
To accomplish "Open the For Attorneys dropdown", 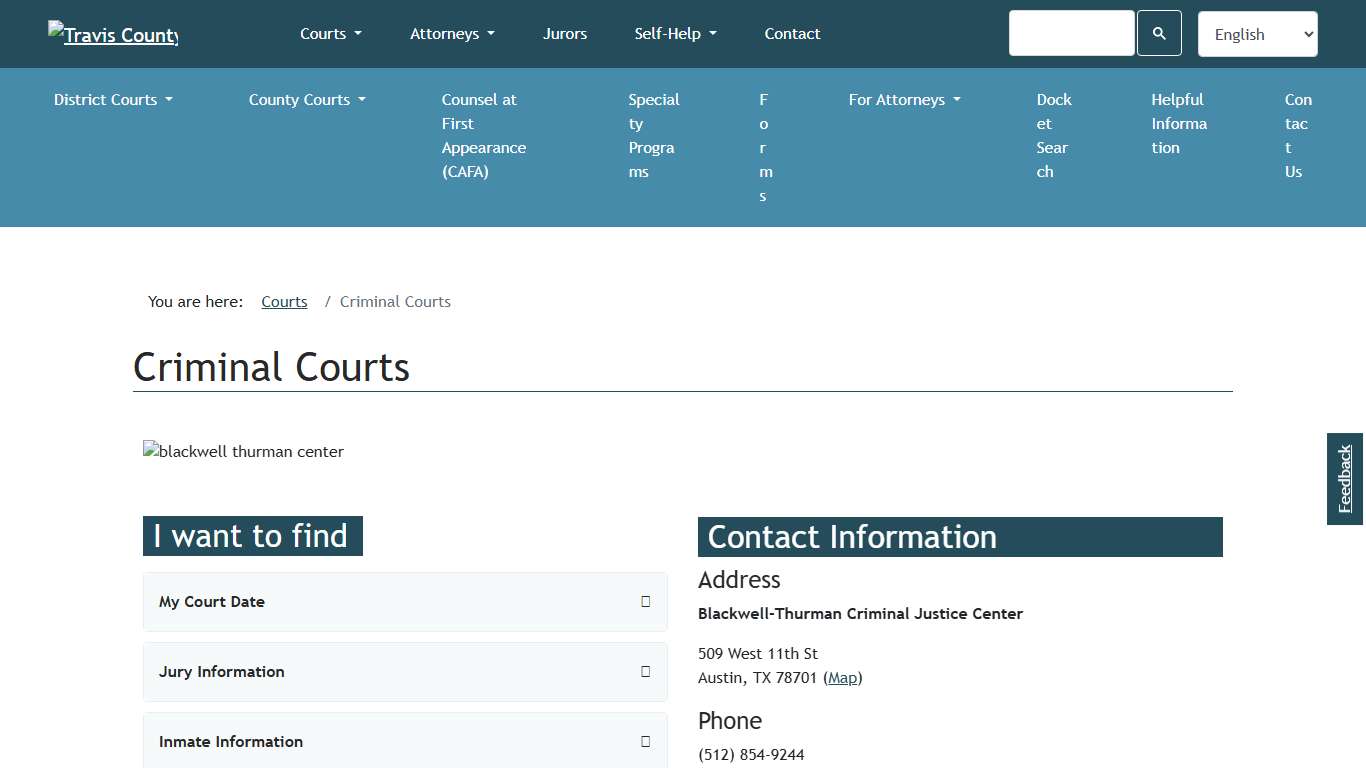I will point(903,99).
